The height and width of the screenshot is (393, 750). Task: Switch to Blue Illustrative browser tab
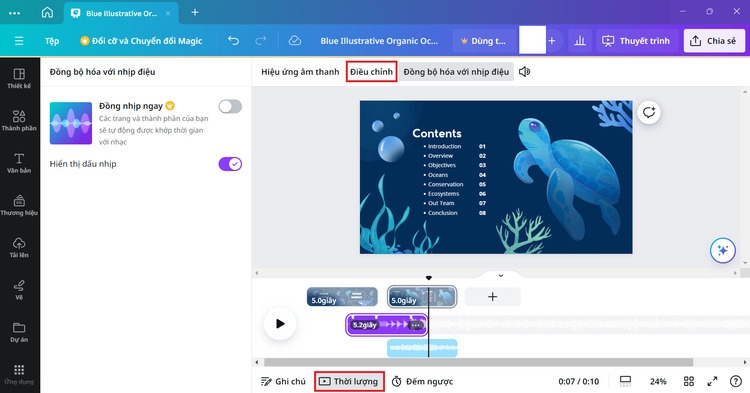121,13
